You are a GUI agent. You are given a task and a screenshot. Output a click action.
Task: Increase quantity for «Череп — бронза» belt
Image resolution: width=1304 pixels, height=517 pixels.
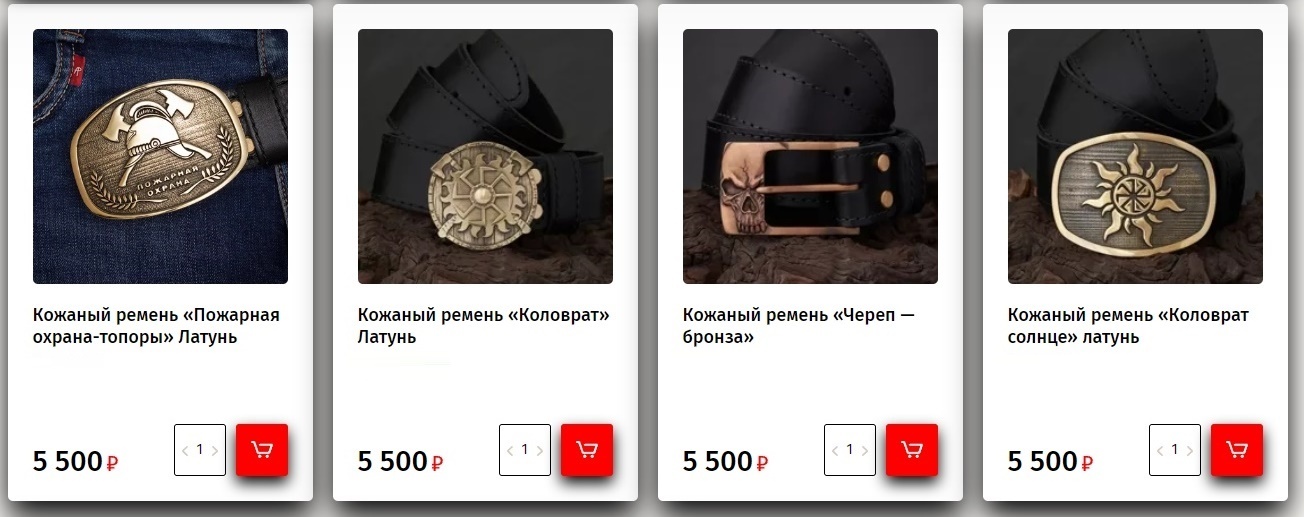(865, 451)
